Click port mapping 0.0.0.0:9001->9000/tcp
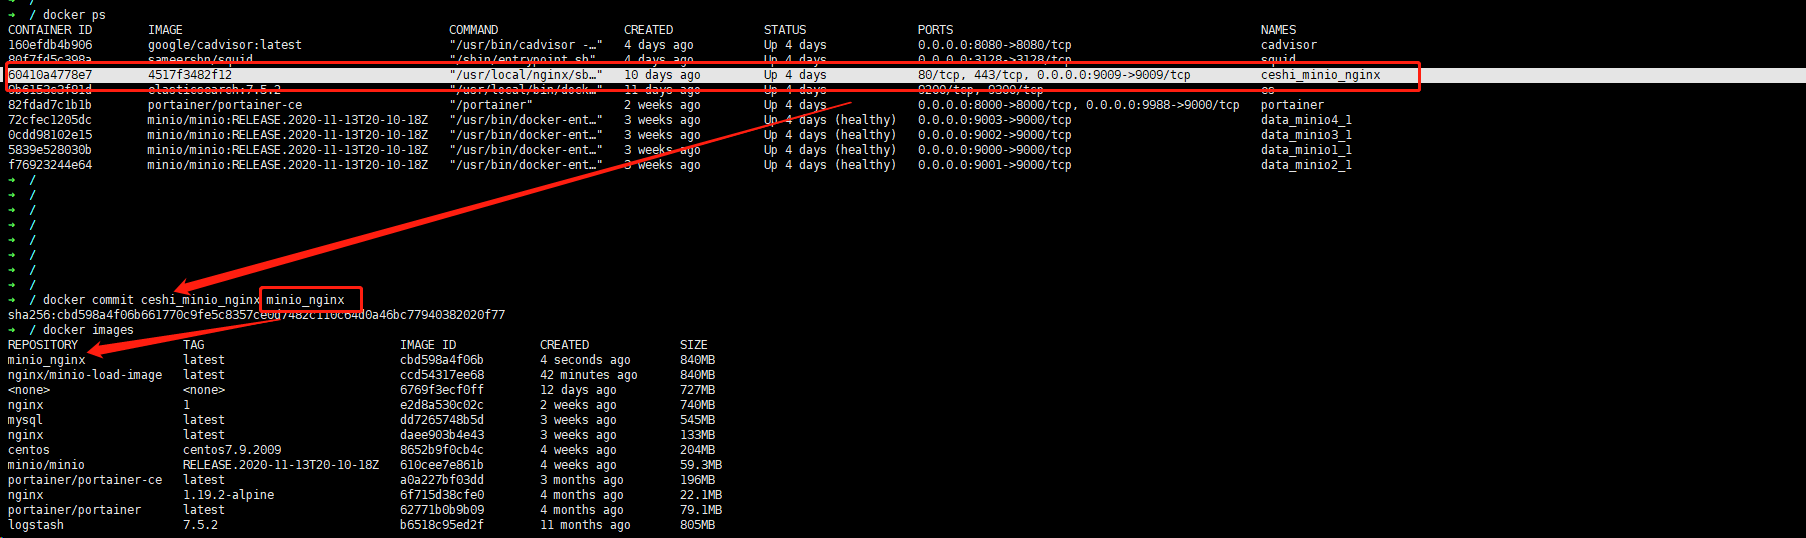 coord(995,165)
